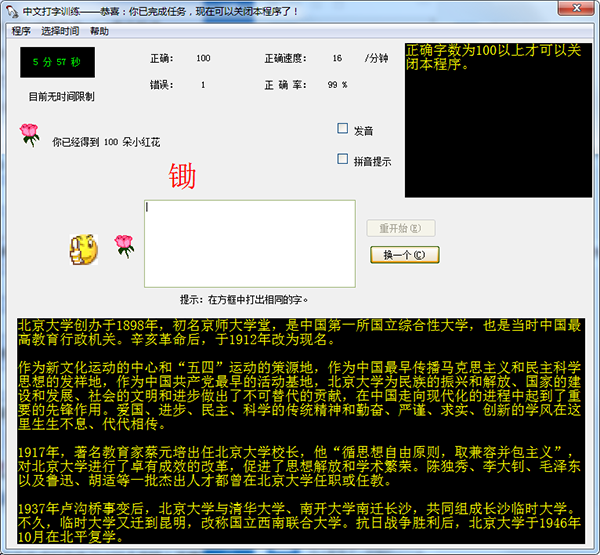Click the paragraph starting 作为新文化运动的中心
This screenshot has height=555, width=600.
pyautogui.click(x=300, y=396)
